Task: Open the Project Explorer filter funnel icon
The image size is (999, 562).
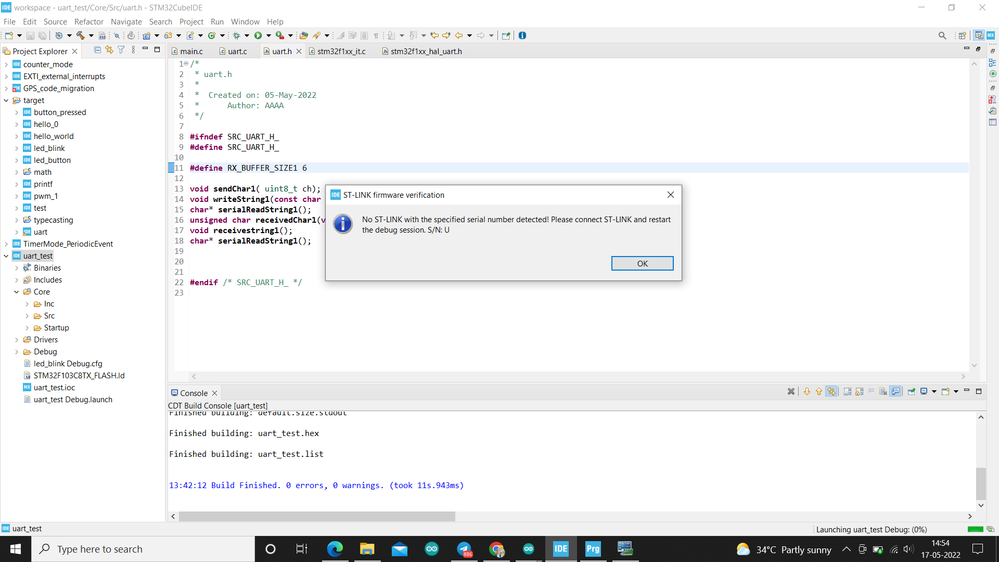Action: 120,50
